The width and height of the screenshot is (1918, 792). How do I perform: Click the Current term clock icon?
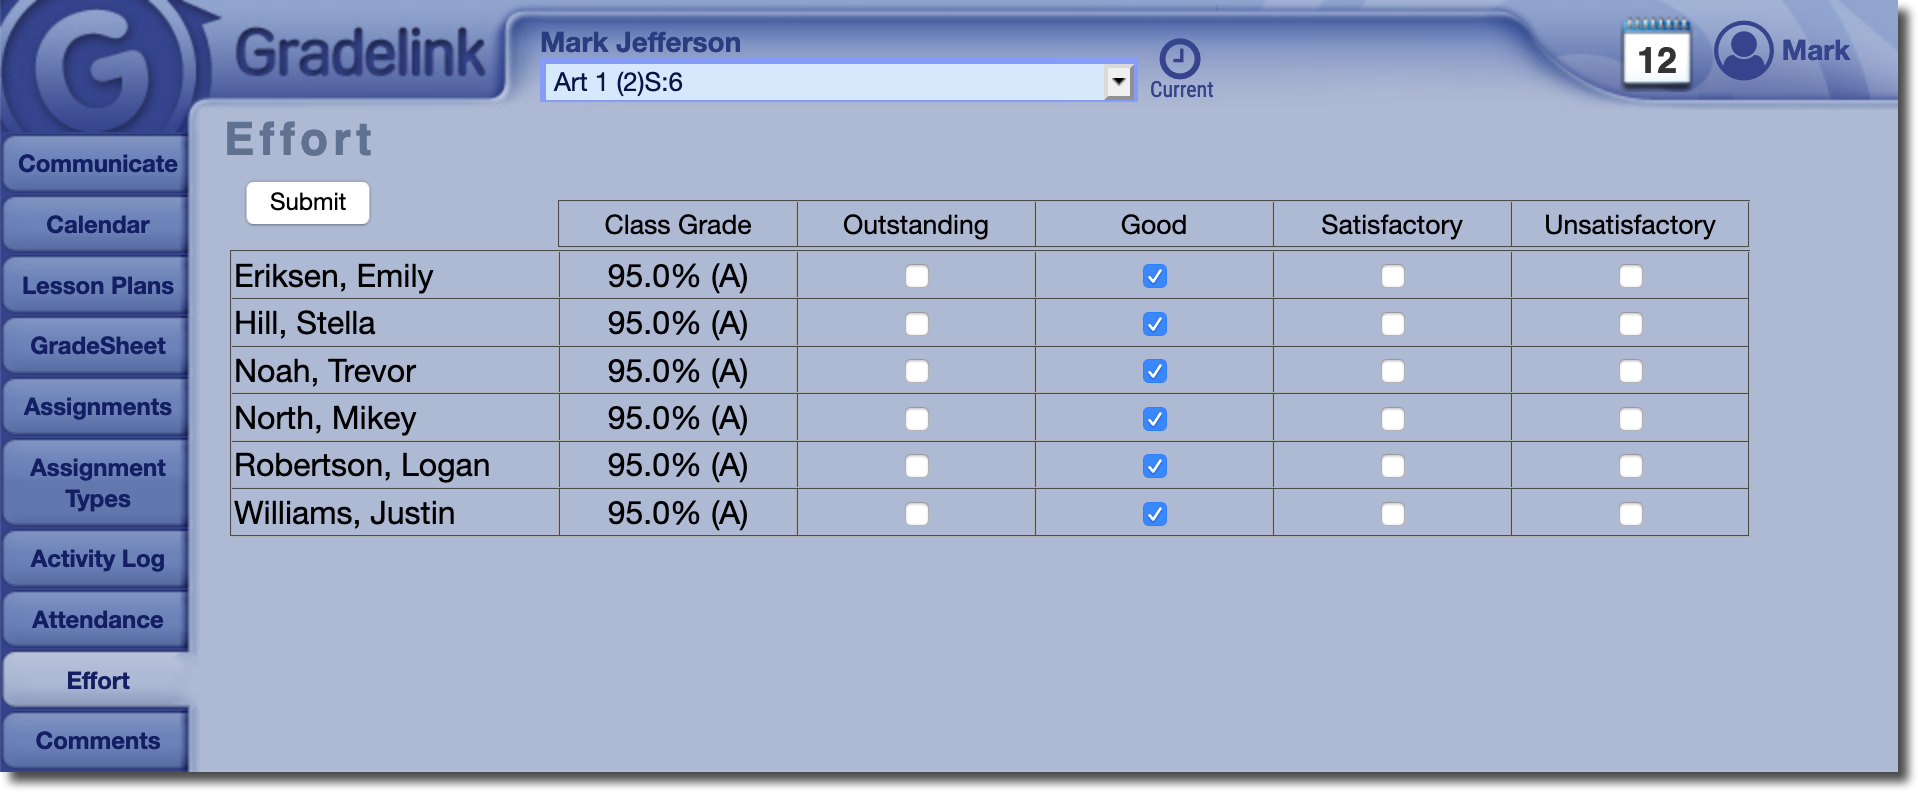[x=1180, y=59]
